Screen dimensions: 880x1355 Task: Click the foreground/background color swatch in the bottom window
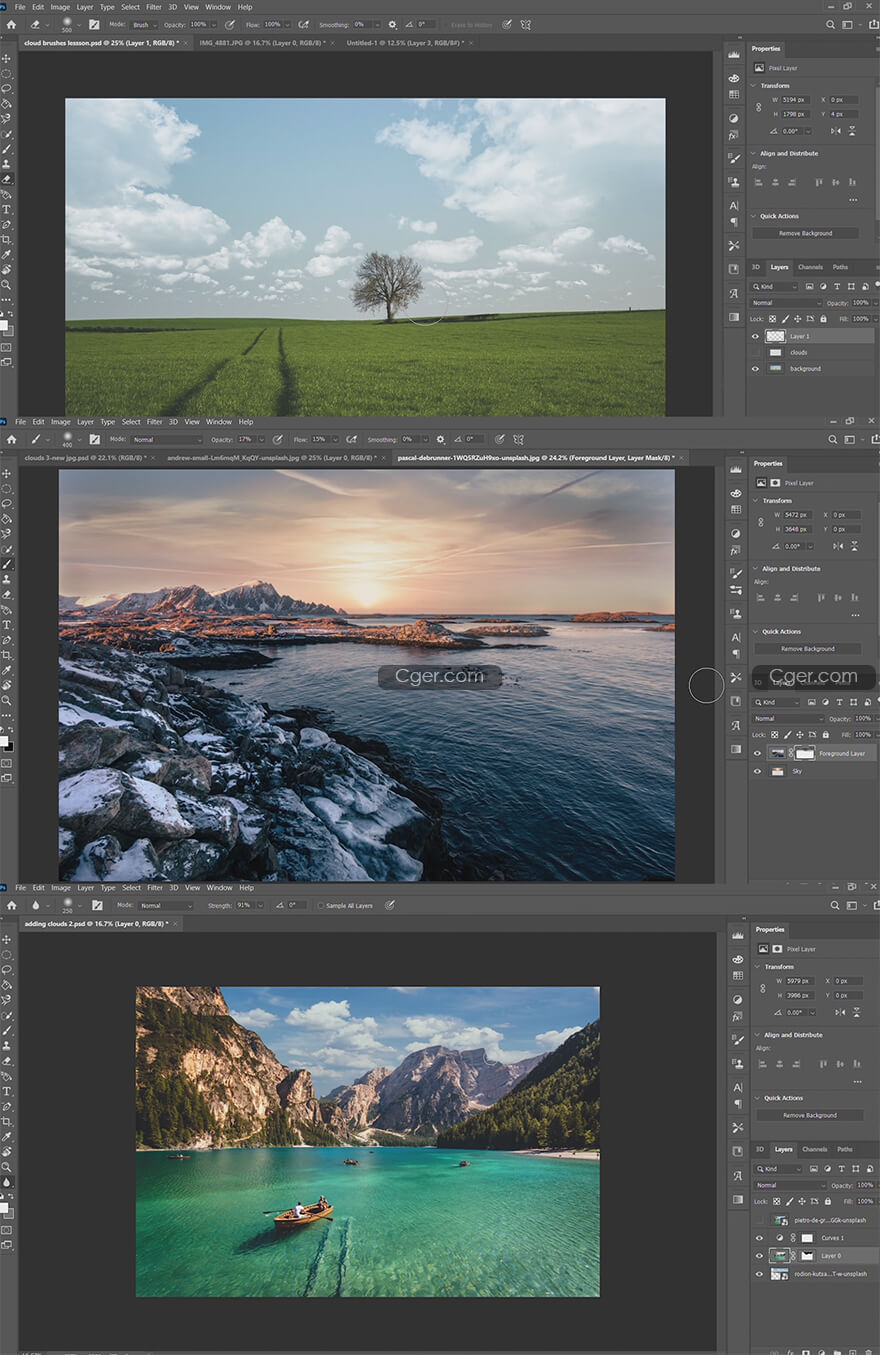click(6, 1209)
